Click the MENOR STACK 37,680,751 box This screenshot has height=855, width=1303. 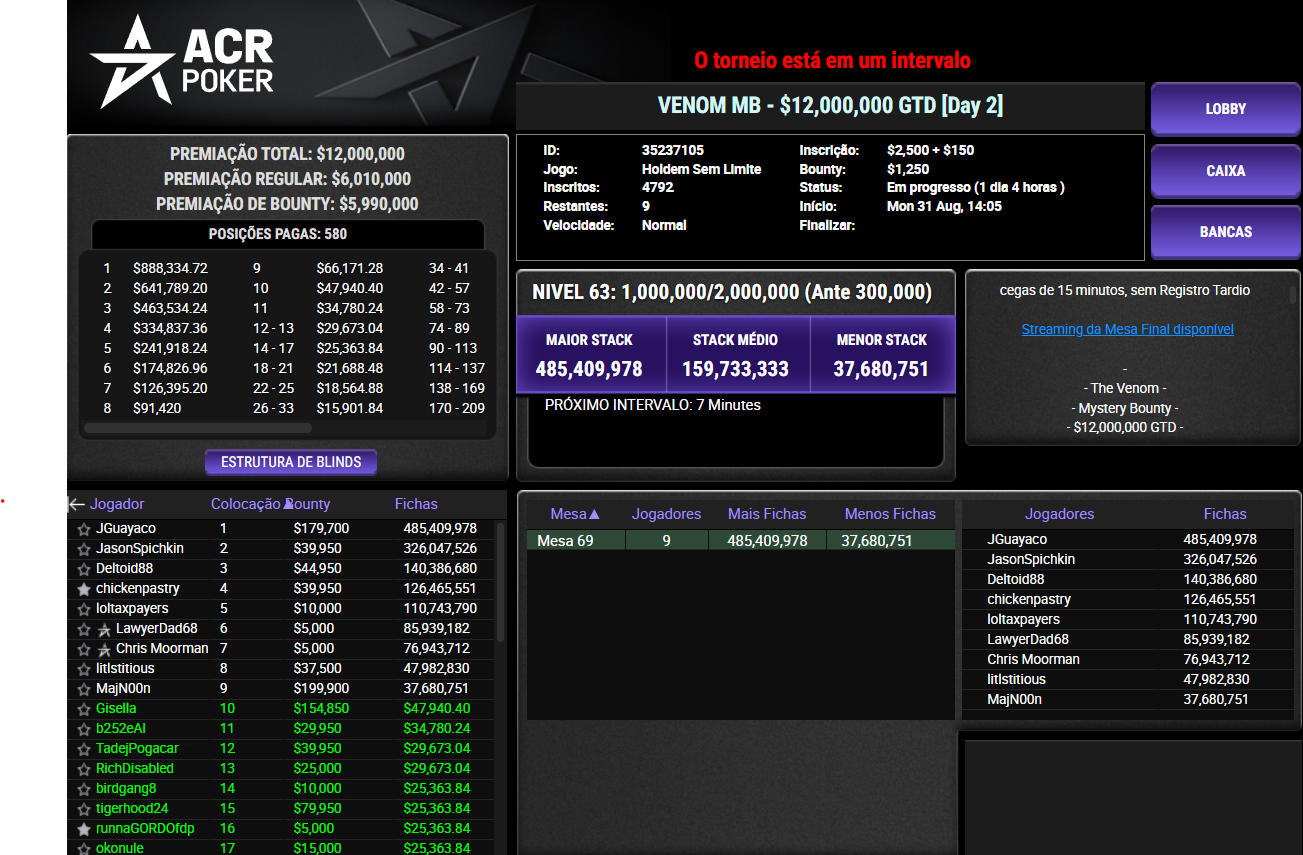pyautogui.click(x=882, y=355)
